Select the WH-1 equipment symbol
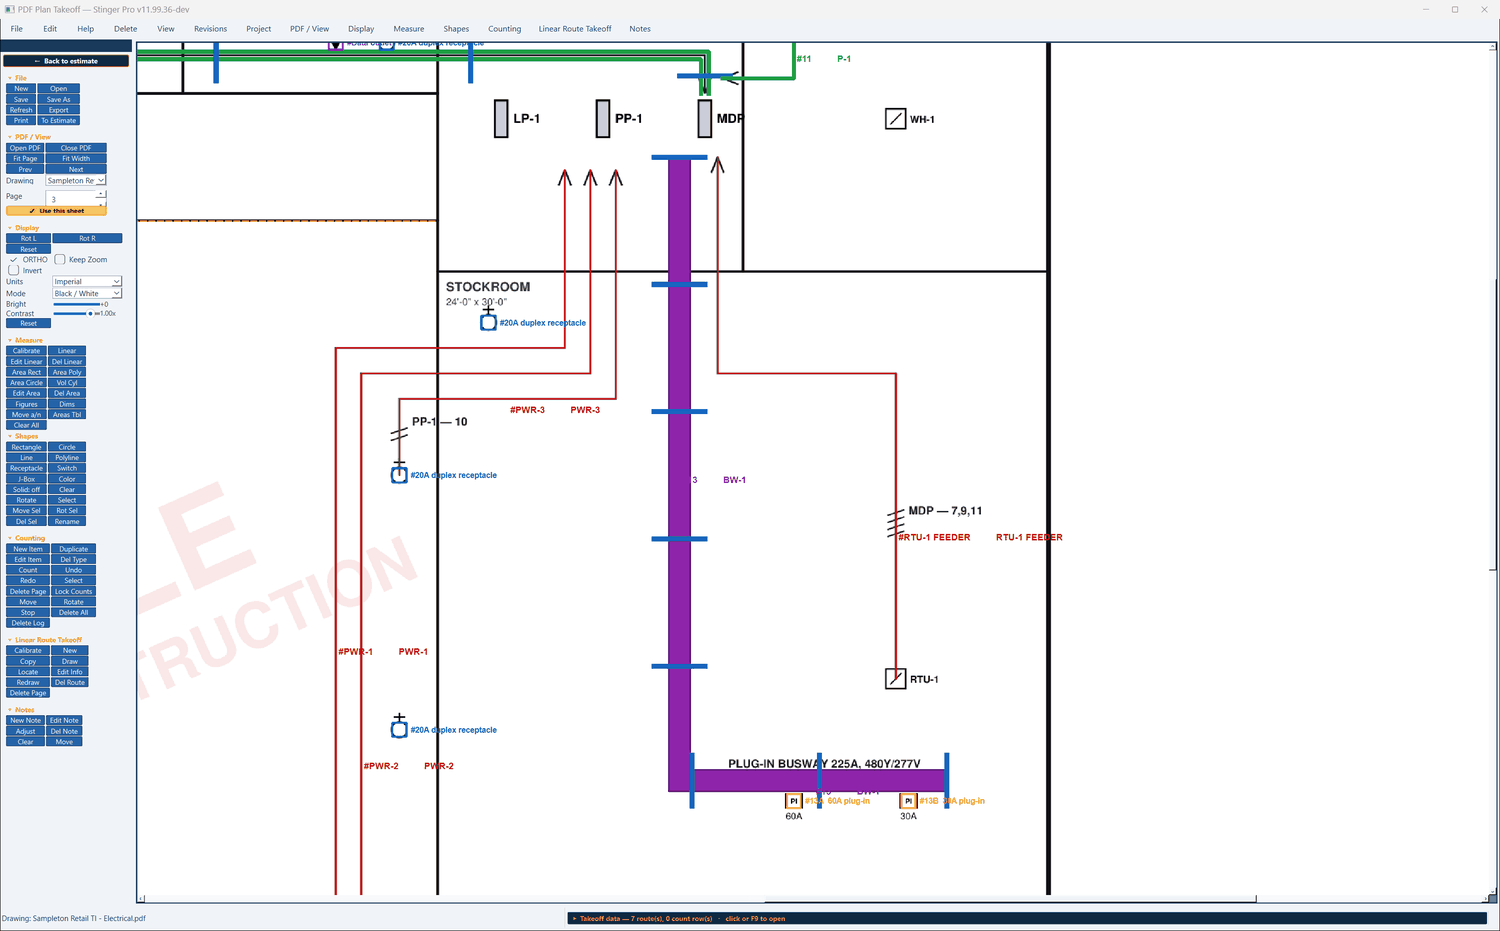Viewport: 1500px width, 931px height. pyautogui.click(x=896, y=119)
